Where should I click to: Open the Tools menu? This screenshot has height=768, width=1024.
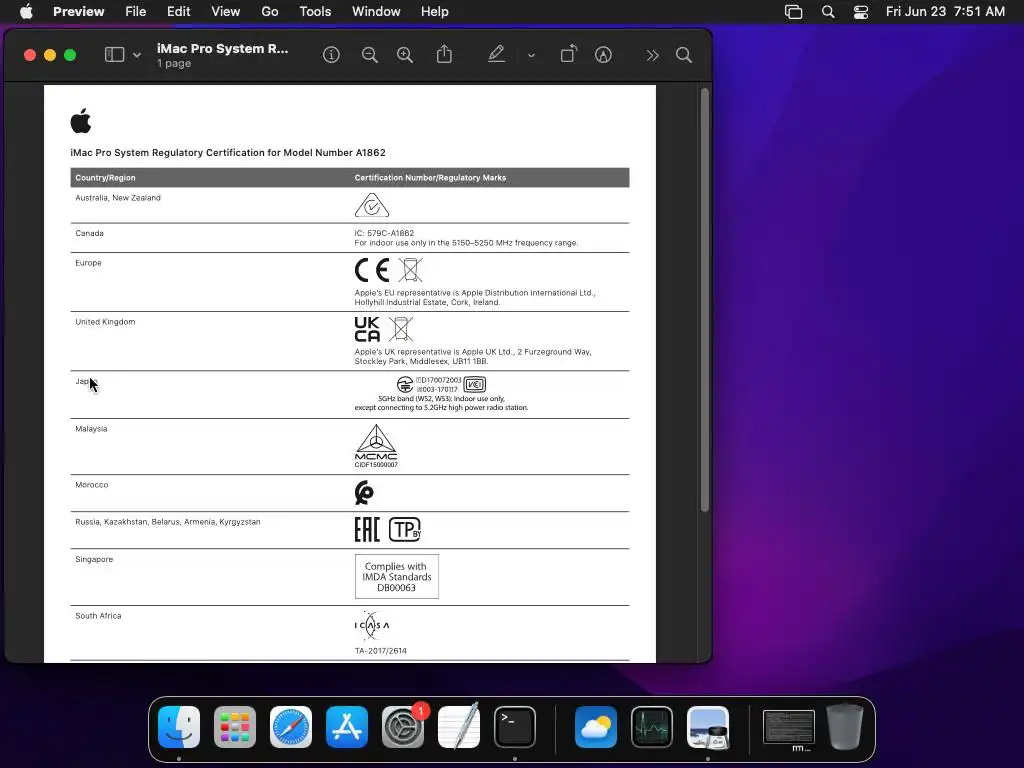pos(315,11)
